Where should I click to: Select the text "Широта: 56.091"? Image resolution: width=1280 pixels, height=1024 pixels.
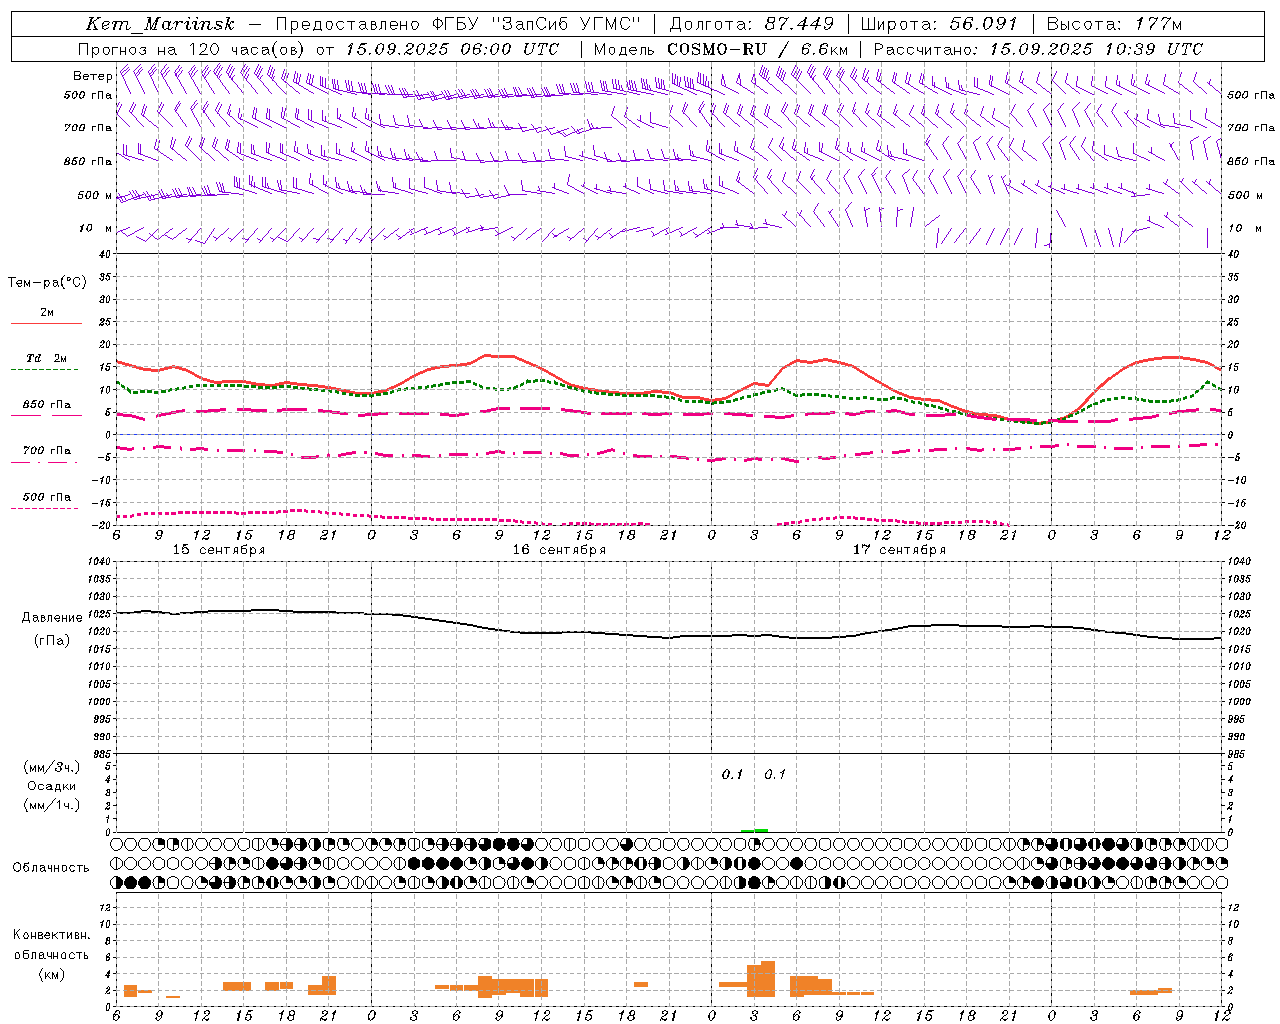pyautogui.click(x=939, y=24)
